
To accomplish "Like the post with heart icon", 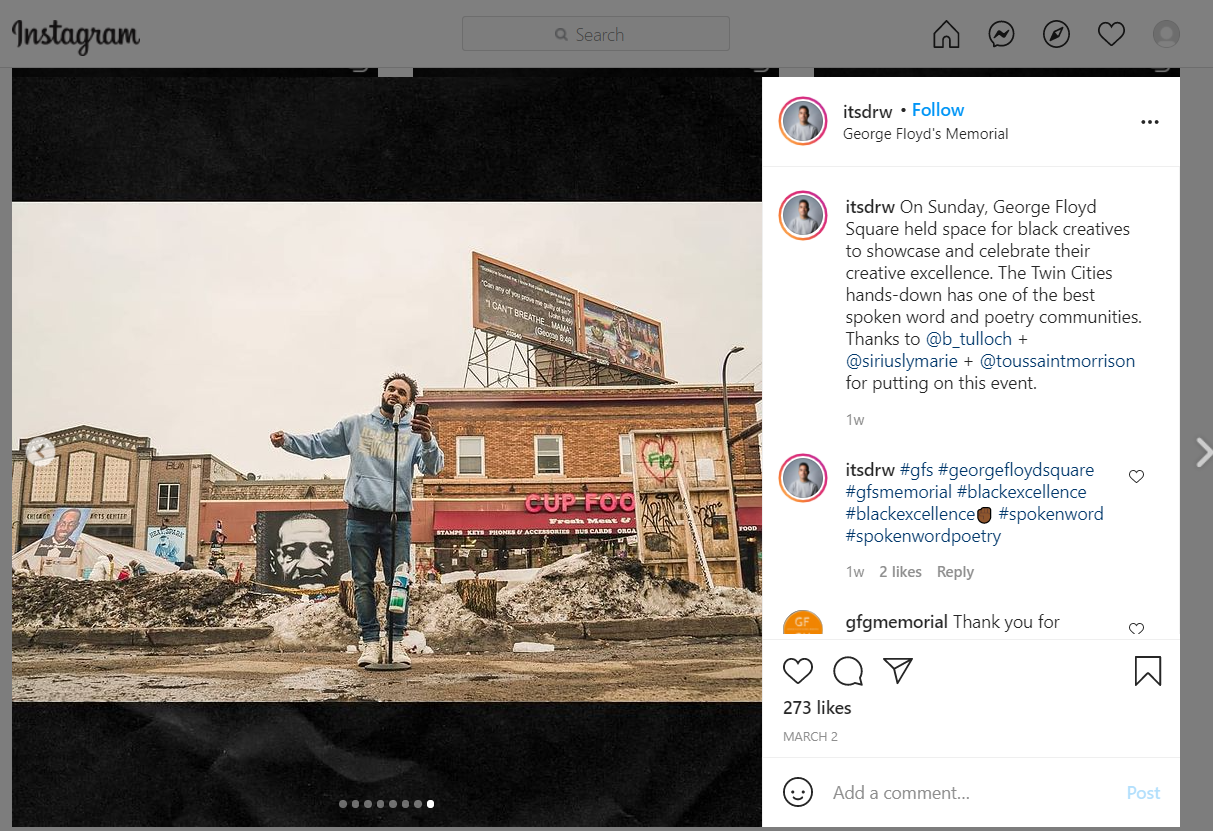I will 798,671.
